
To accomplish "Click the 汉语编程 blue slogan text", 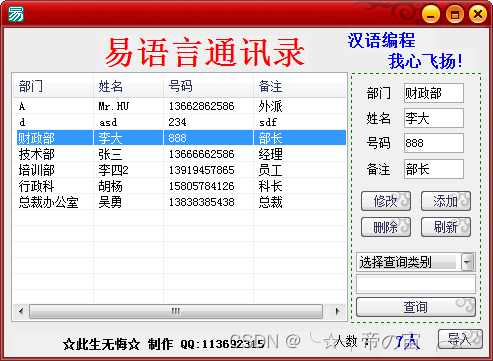I will 382,40.
